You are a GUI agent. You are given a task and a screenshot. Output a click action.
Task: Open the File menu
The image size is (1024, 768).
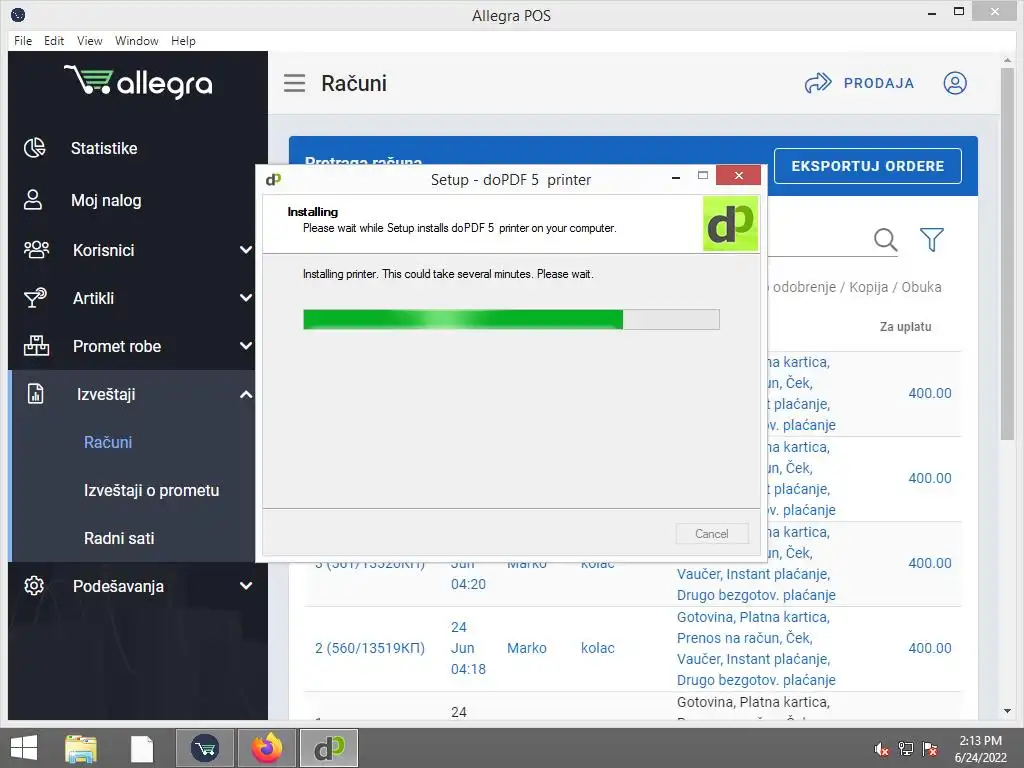tap(23, 40)
